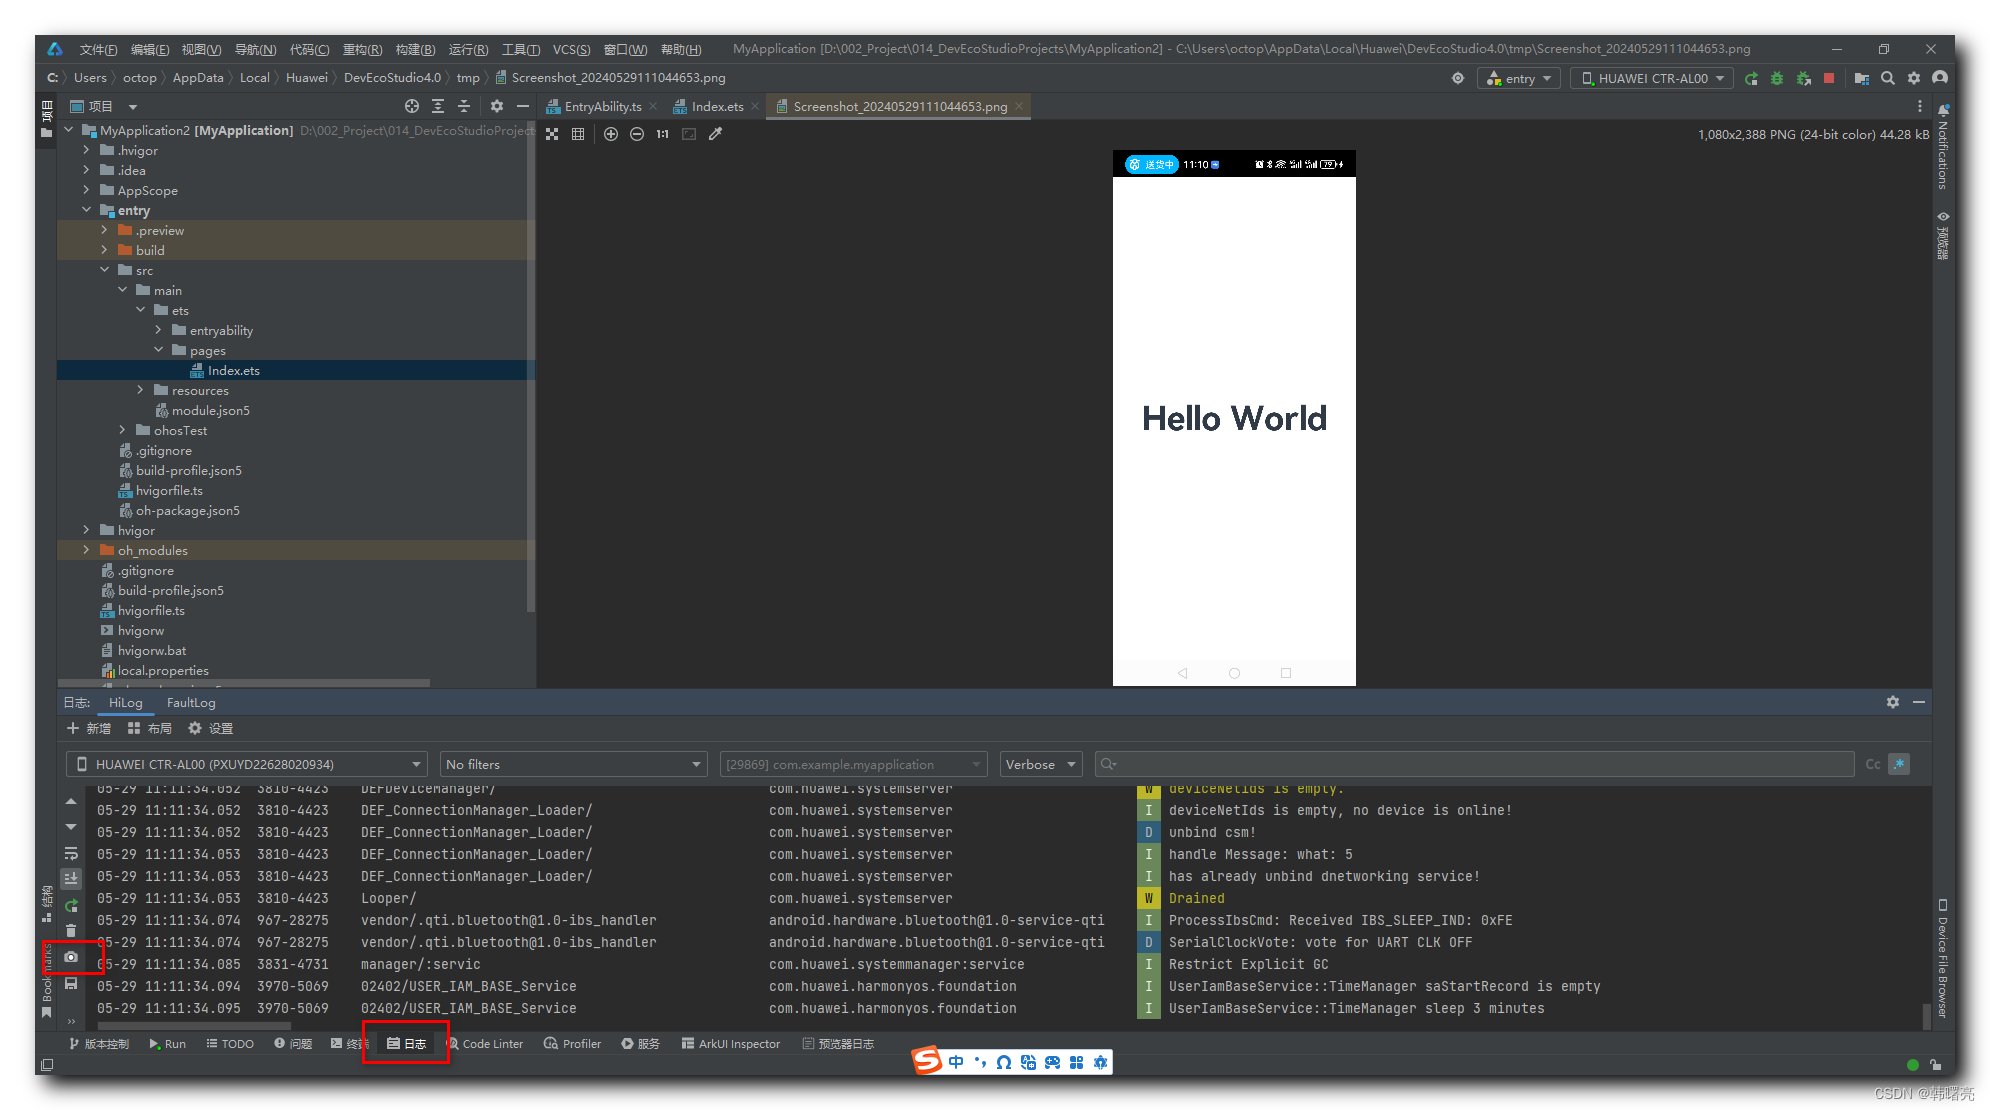Click the red stop button in toolbar

pyautogui.click(x=1829, y=78)
